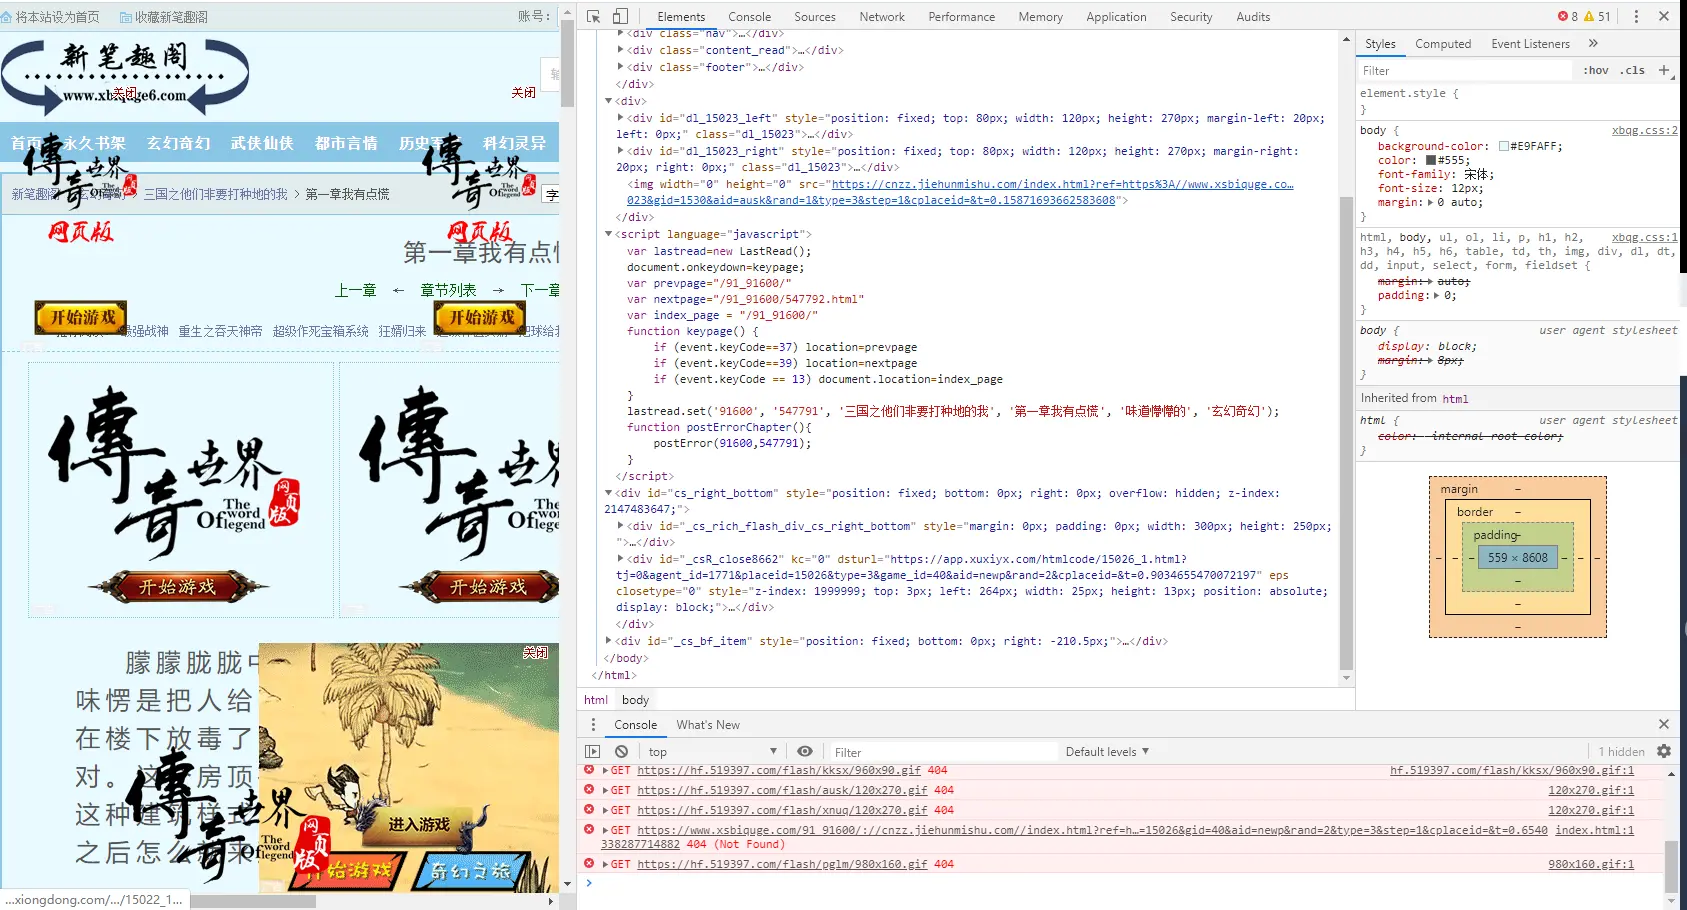Toggle the .cls element classes pane

[1633, 70]
